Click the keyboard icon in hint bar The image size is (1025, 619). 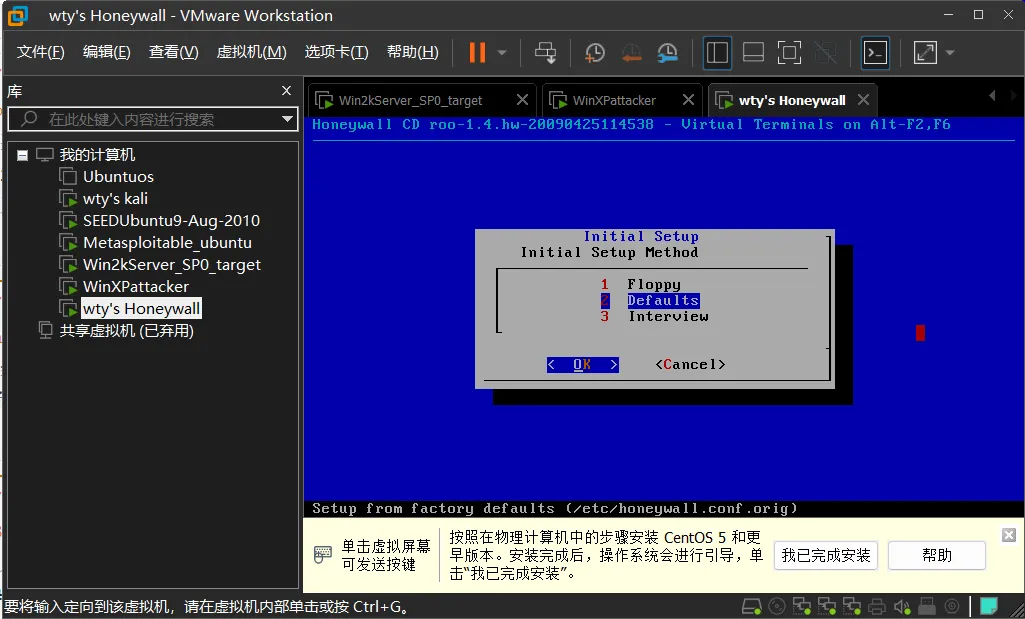pyautogui.click(x=323, y=555)
